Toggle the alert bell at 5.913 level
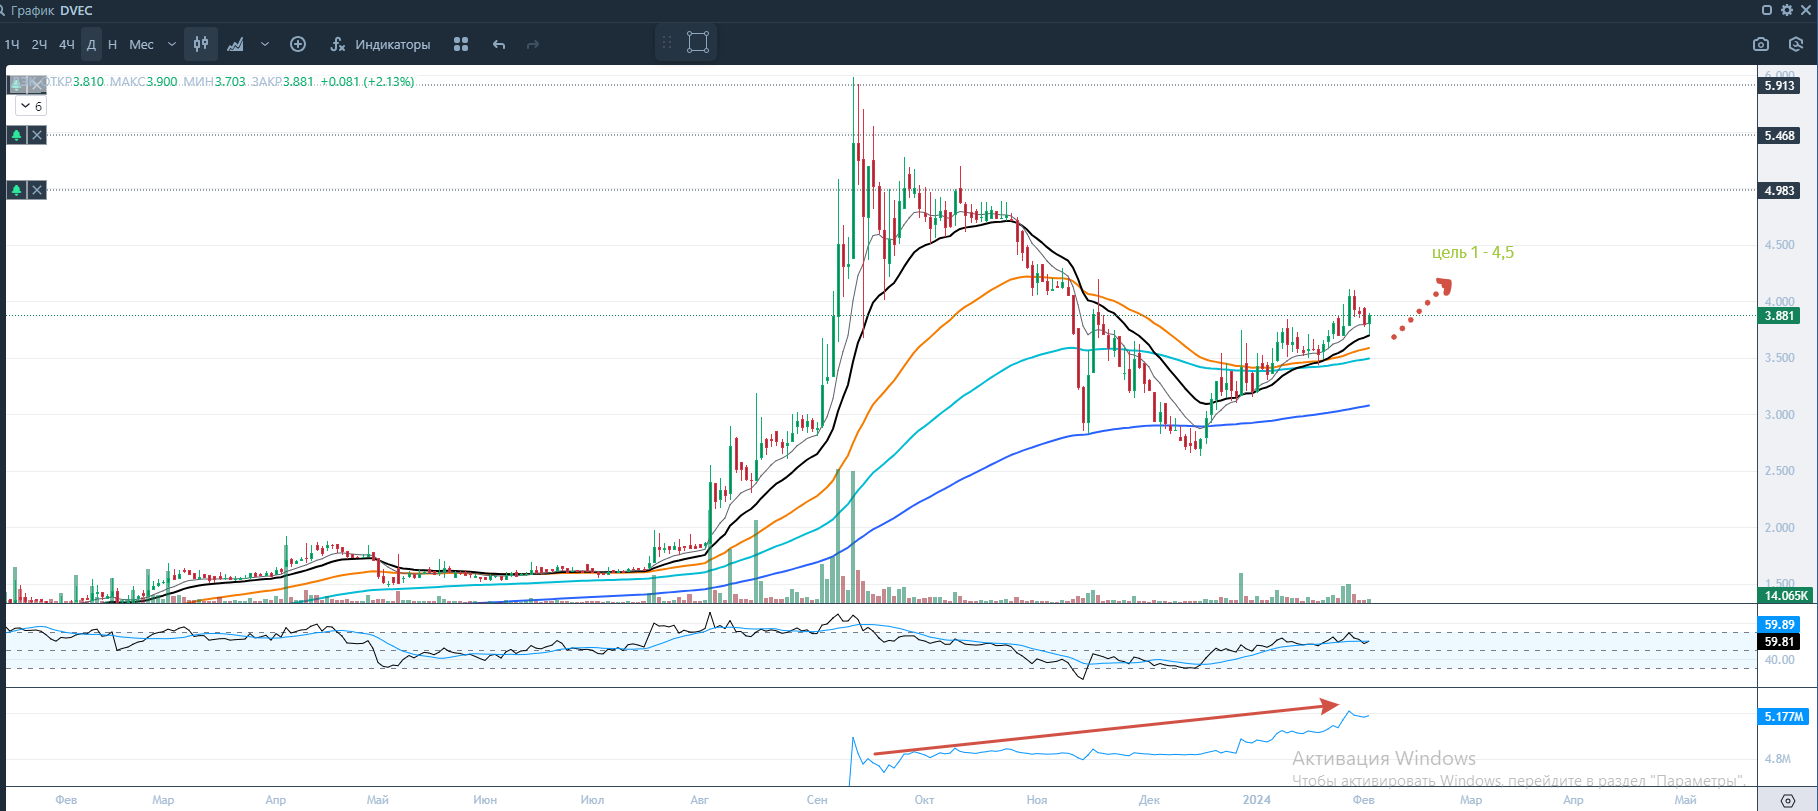The height and width of the screenshot is (811, 1818). tap(17, 85)
